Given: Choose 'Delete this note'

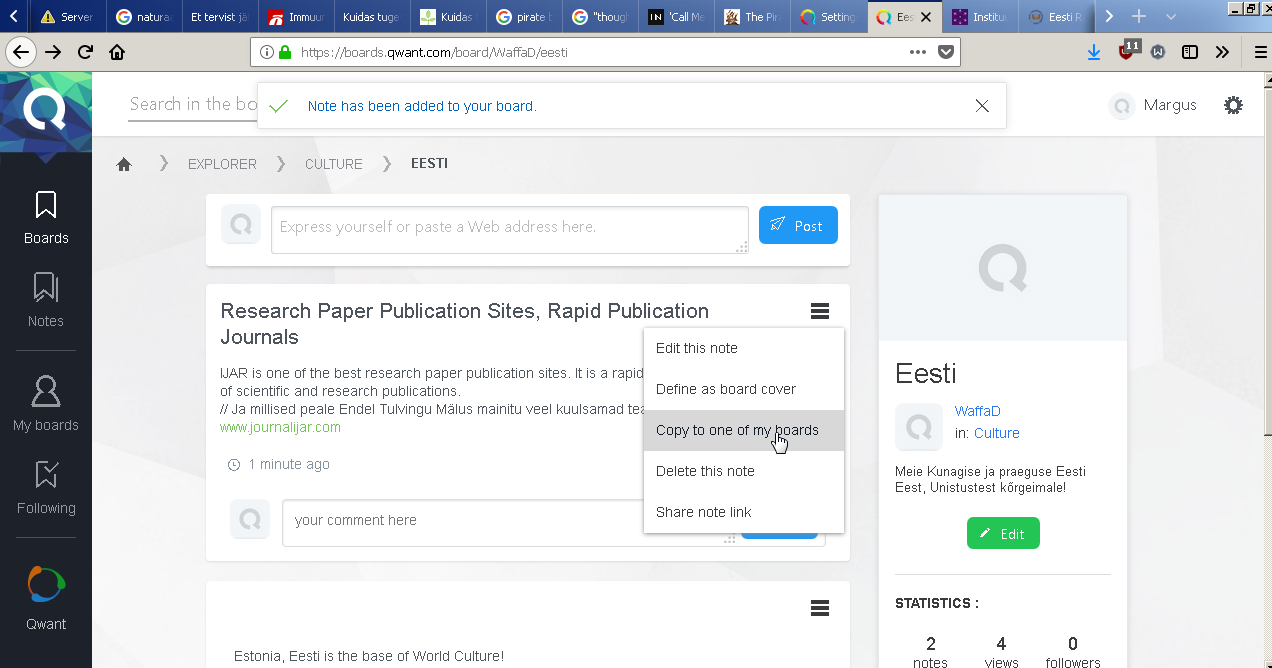Looking at the screenshot, I should 744,471.
